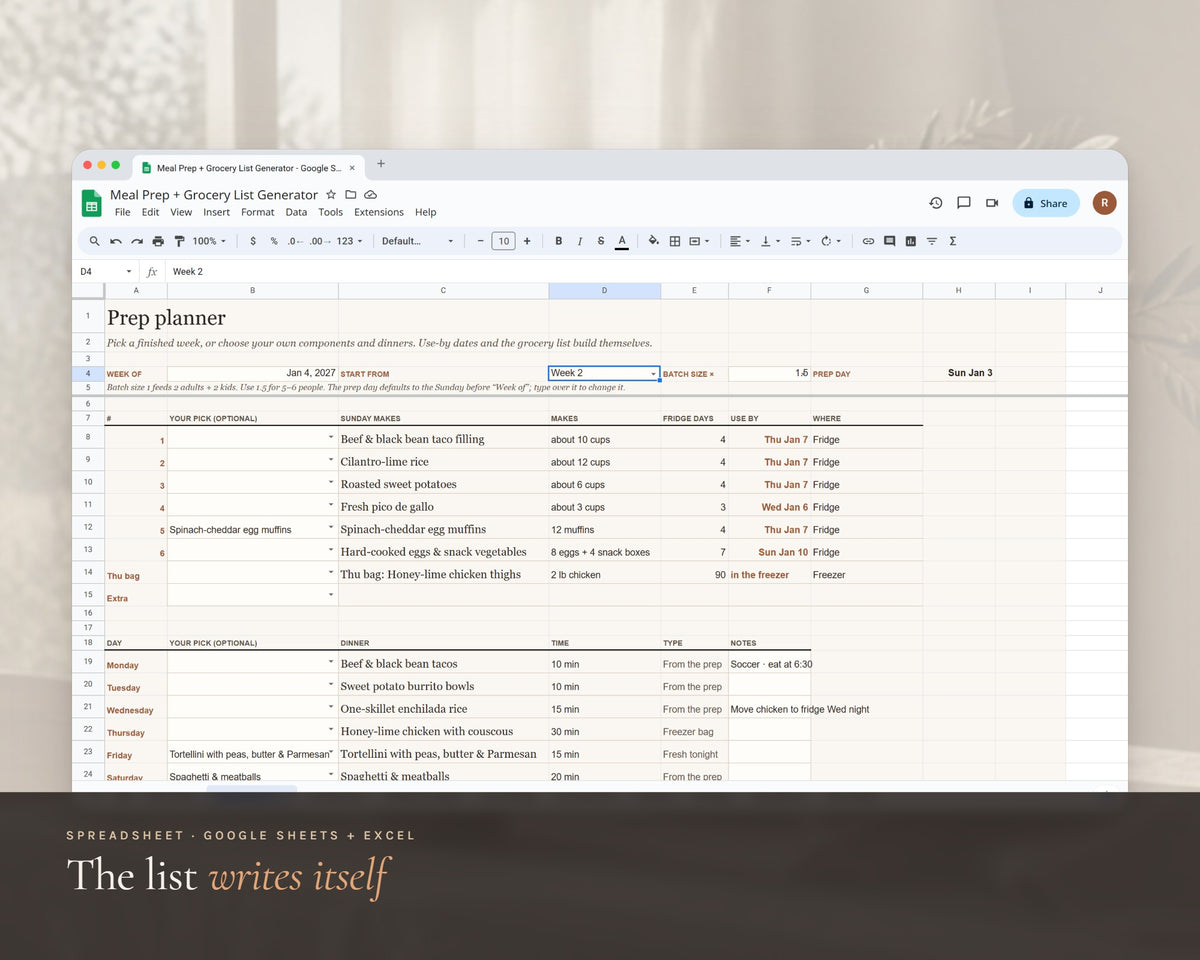1200x960 pixels.
Task: Open the borders tool
Action: pyautogui.click(x=675, y=241)
